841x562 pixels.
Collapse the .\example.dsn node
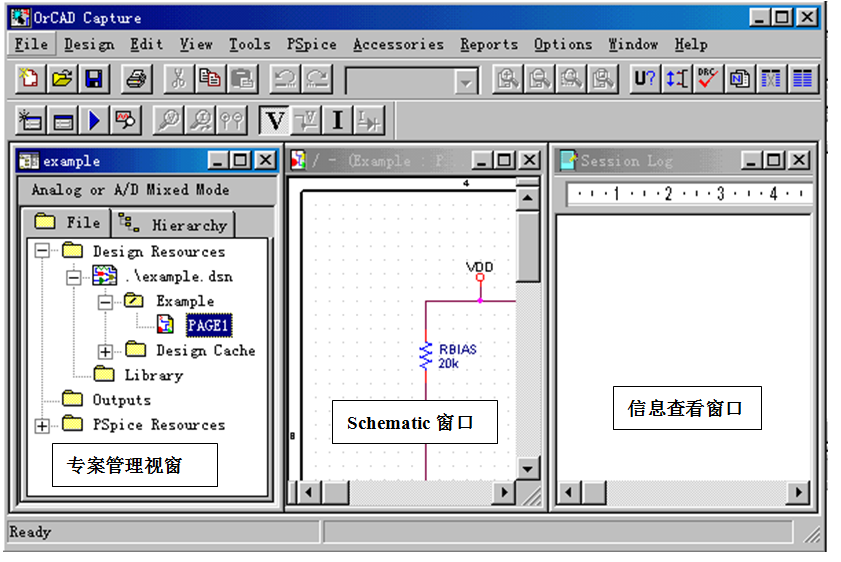pyautogui.click(x=73, y=277)
